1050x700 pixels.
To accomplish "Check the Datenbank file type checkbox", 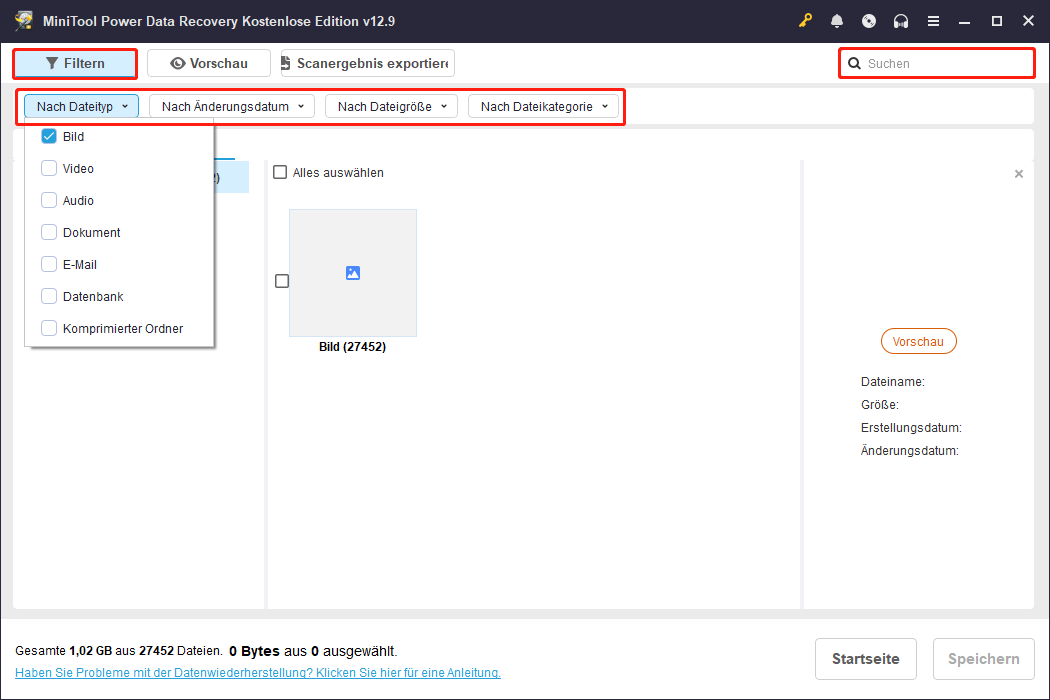I will click(49, 296).
